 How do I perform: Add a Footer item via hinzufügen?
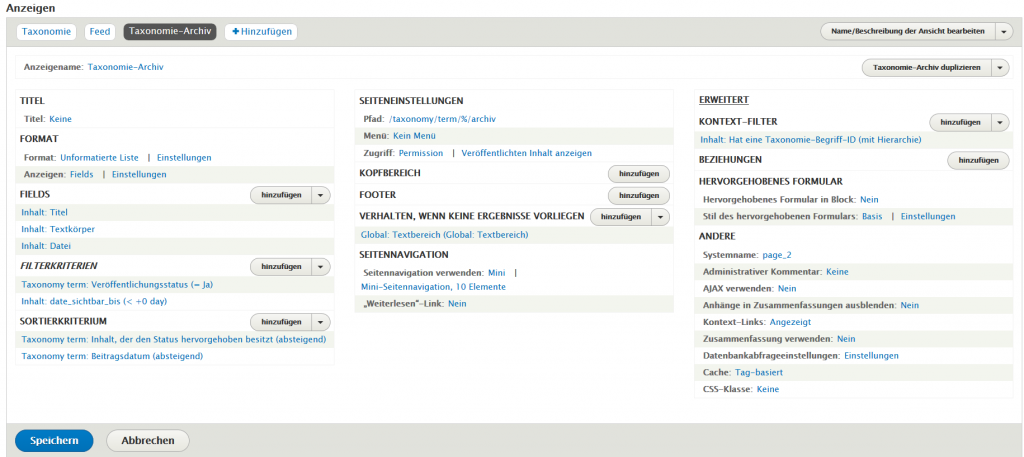(x=638, y=196)
